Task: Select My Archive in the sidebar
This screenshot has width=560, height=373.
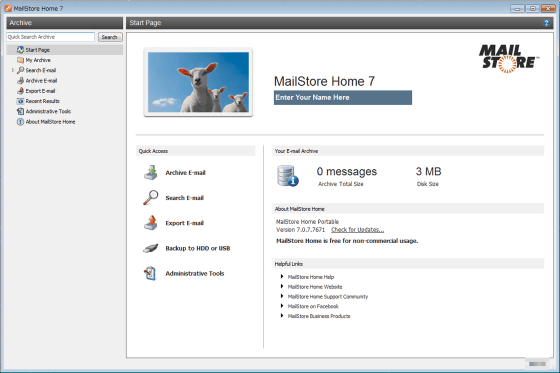Action: [x=38, y=60]
